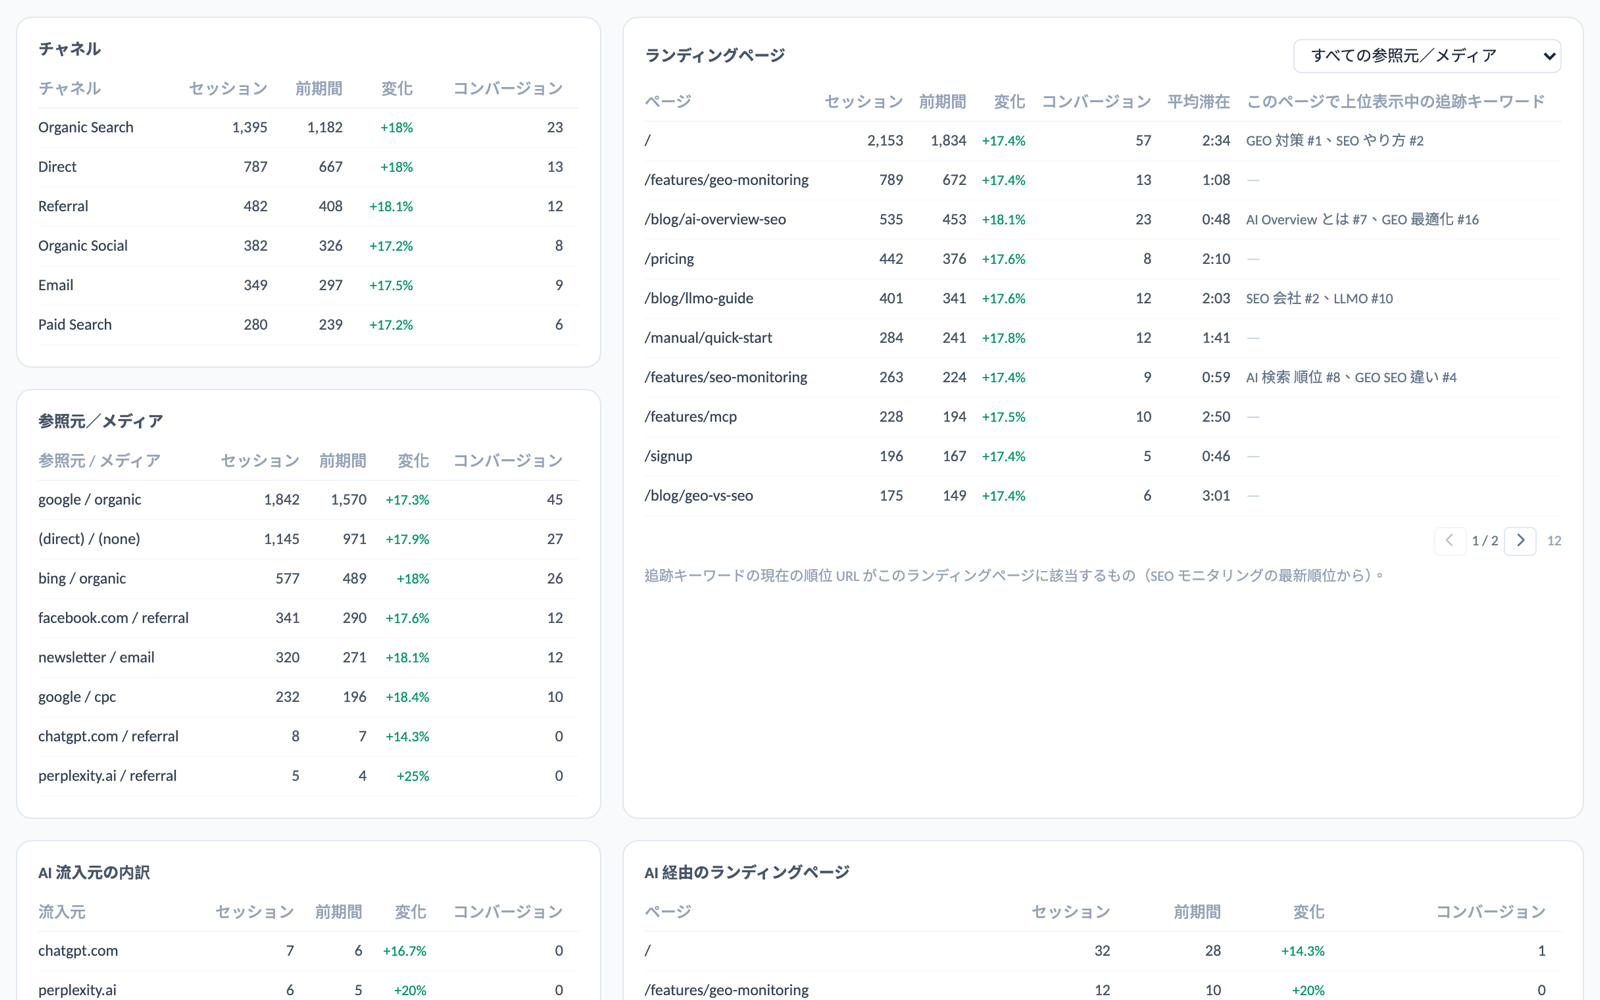Screen dimensions: 1600x1000
Task: Select bing / organic source row
Action: point(308,579)
